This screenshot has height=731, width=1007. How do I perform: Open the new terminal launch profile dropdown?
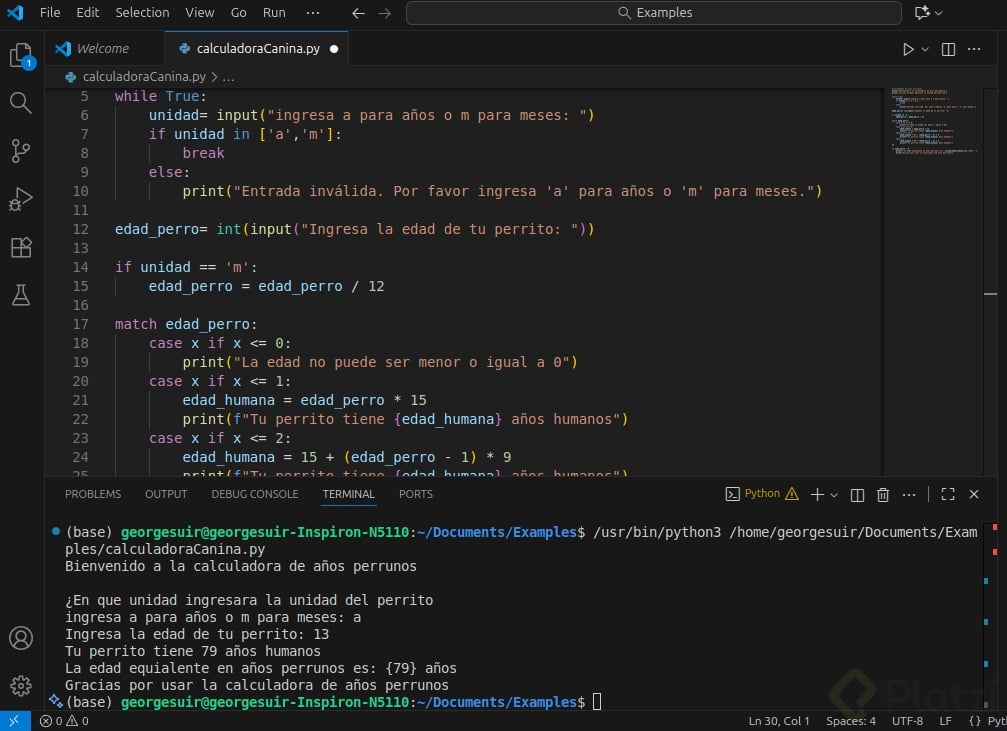pyautogui.click(x=834, y=494)
